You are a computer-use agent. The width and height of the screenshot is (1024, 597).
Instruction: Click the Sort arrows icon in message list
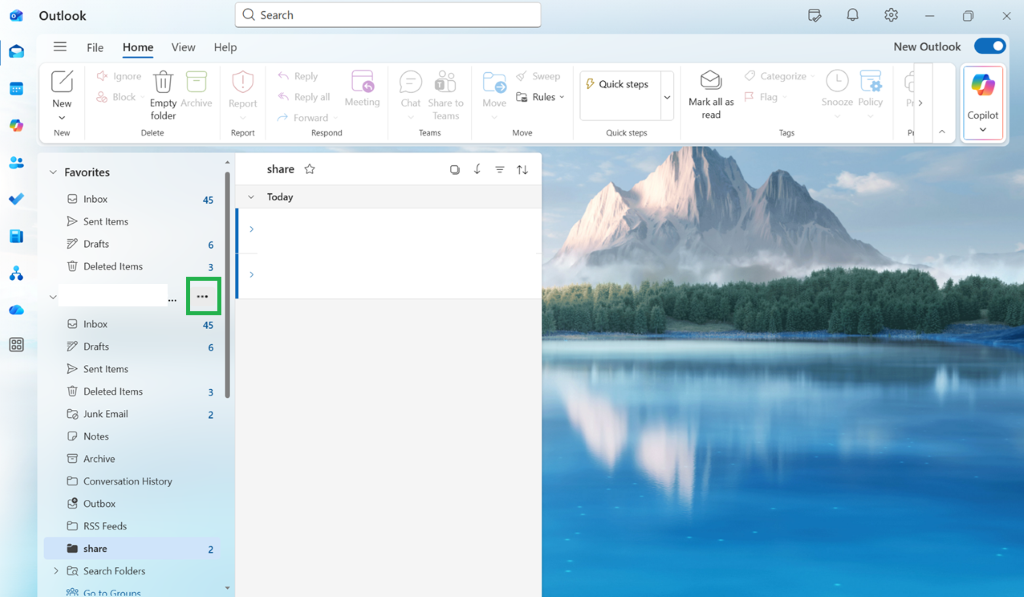tap(522, 170)
